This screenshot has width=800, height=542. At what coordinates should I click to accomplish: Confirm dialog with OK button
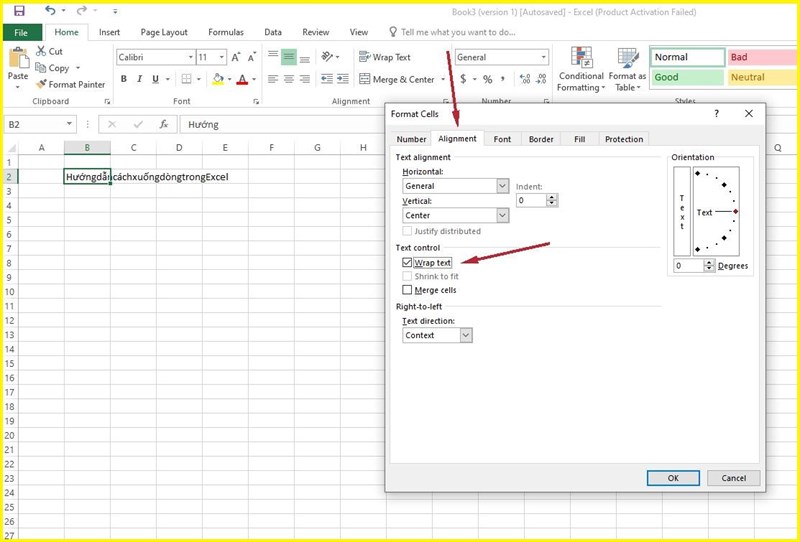tap(673, 478)
